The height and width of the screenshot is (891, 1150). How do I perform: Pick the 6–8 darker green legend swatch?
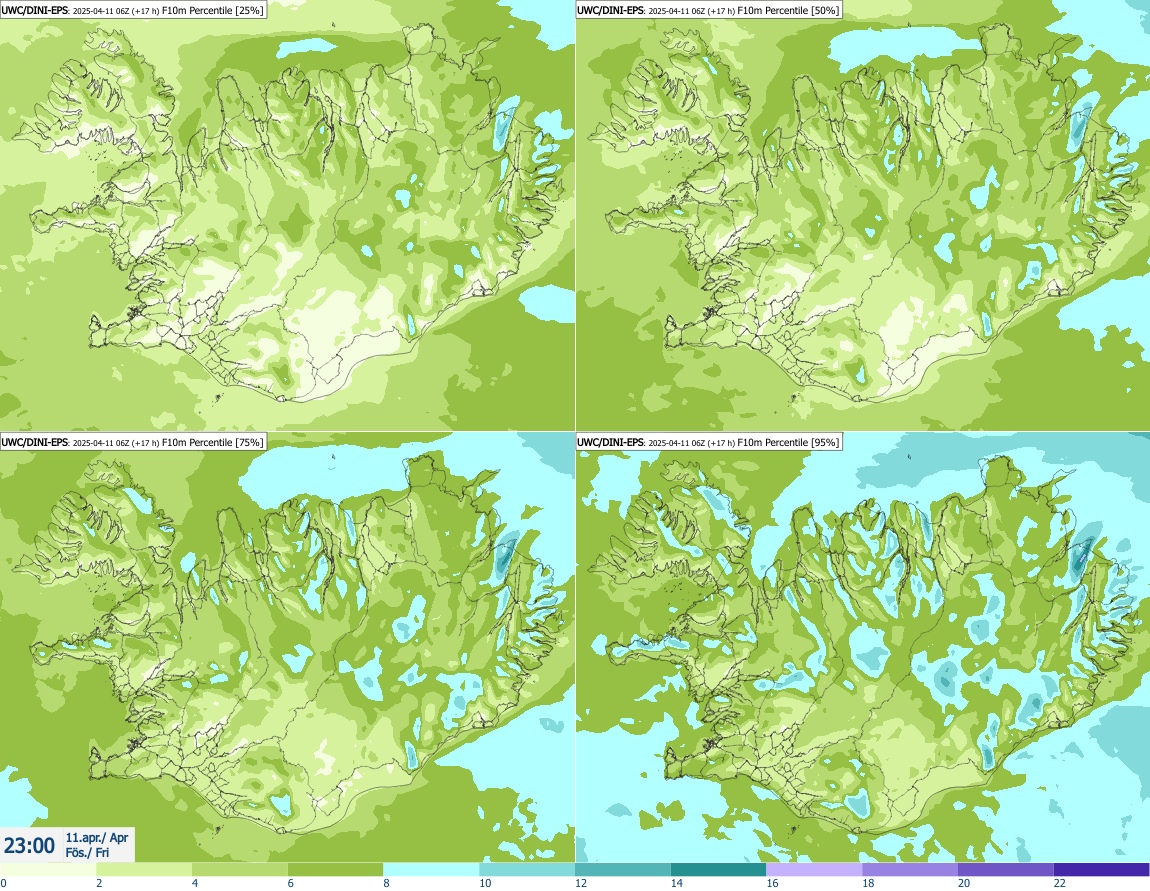tap(335, 870)
